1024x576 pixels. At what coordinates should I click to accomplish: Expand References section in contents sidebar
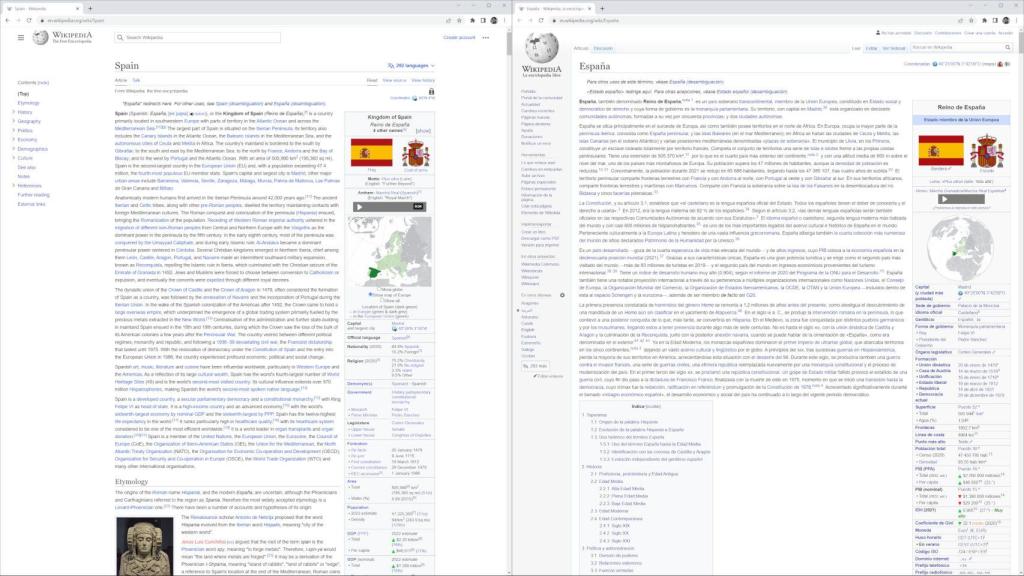pyautogui.click(x=14, y=185)
